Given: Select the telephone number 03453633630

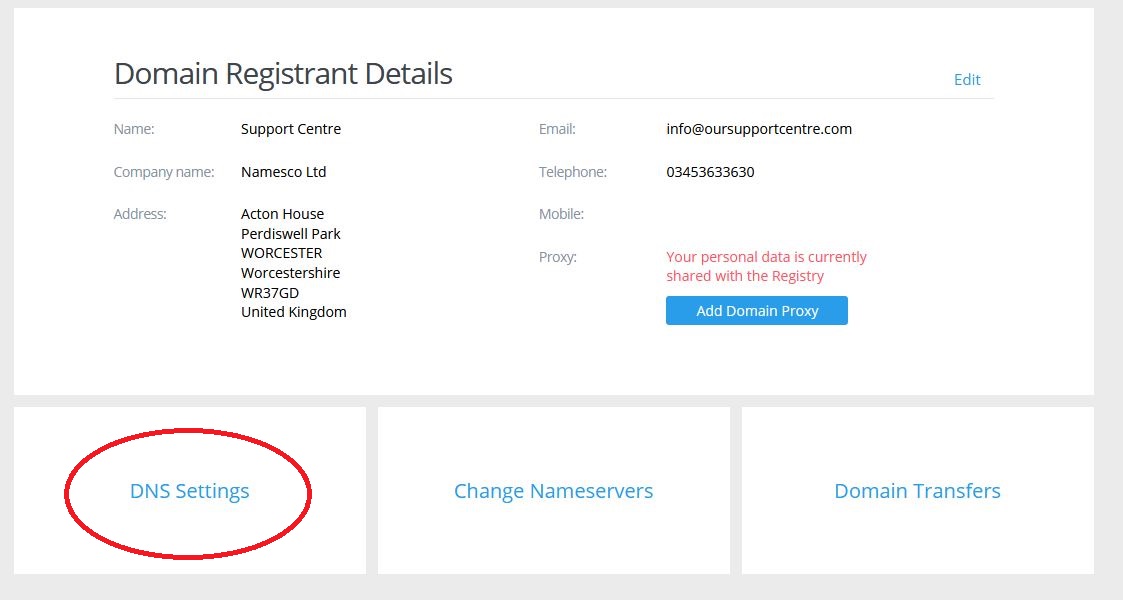Looking at the screenshot, I should [710, 172].
